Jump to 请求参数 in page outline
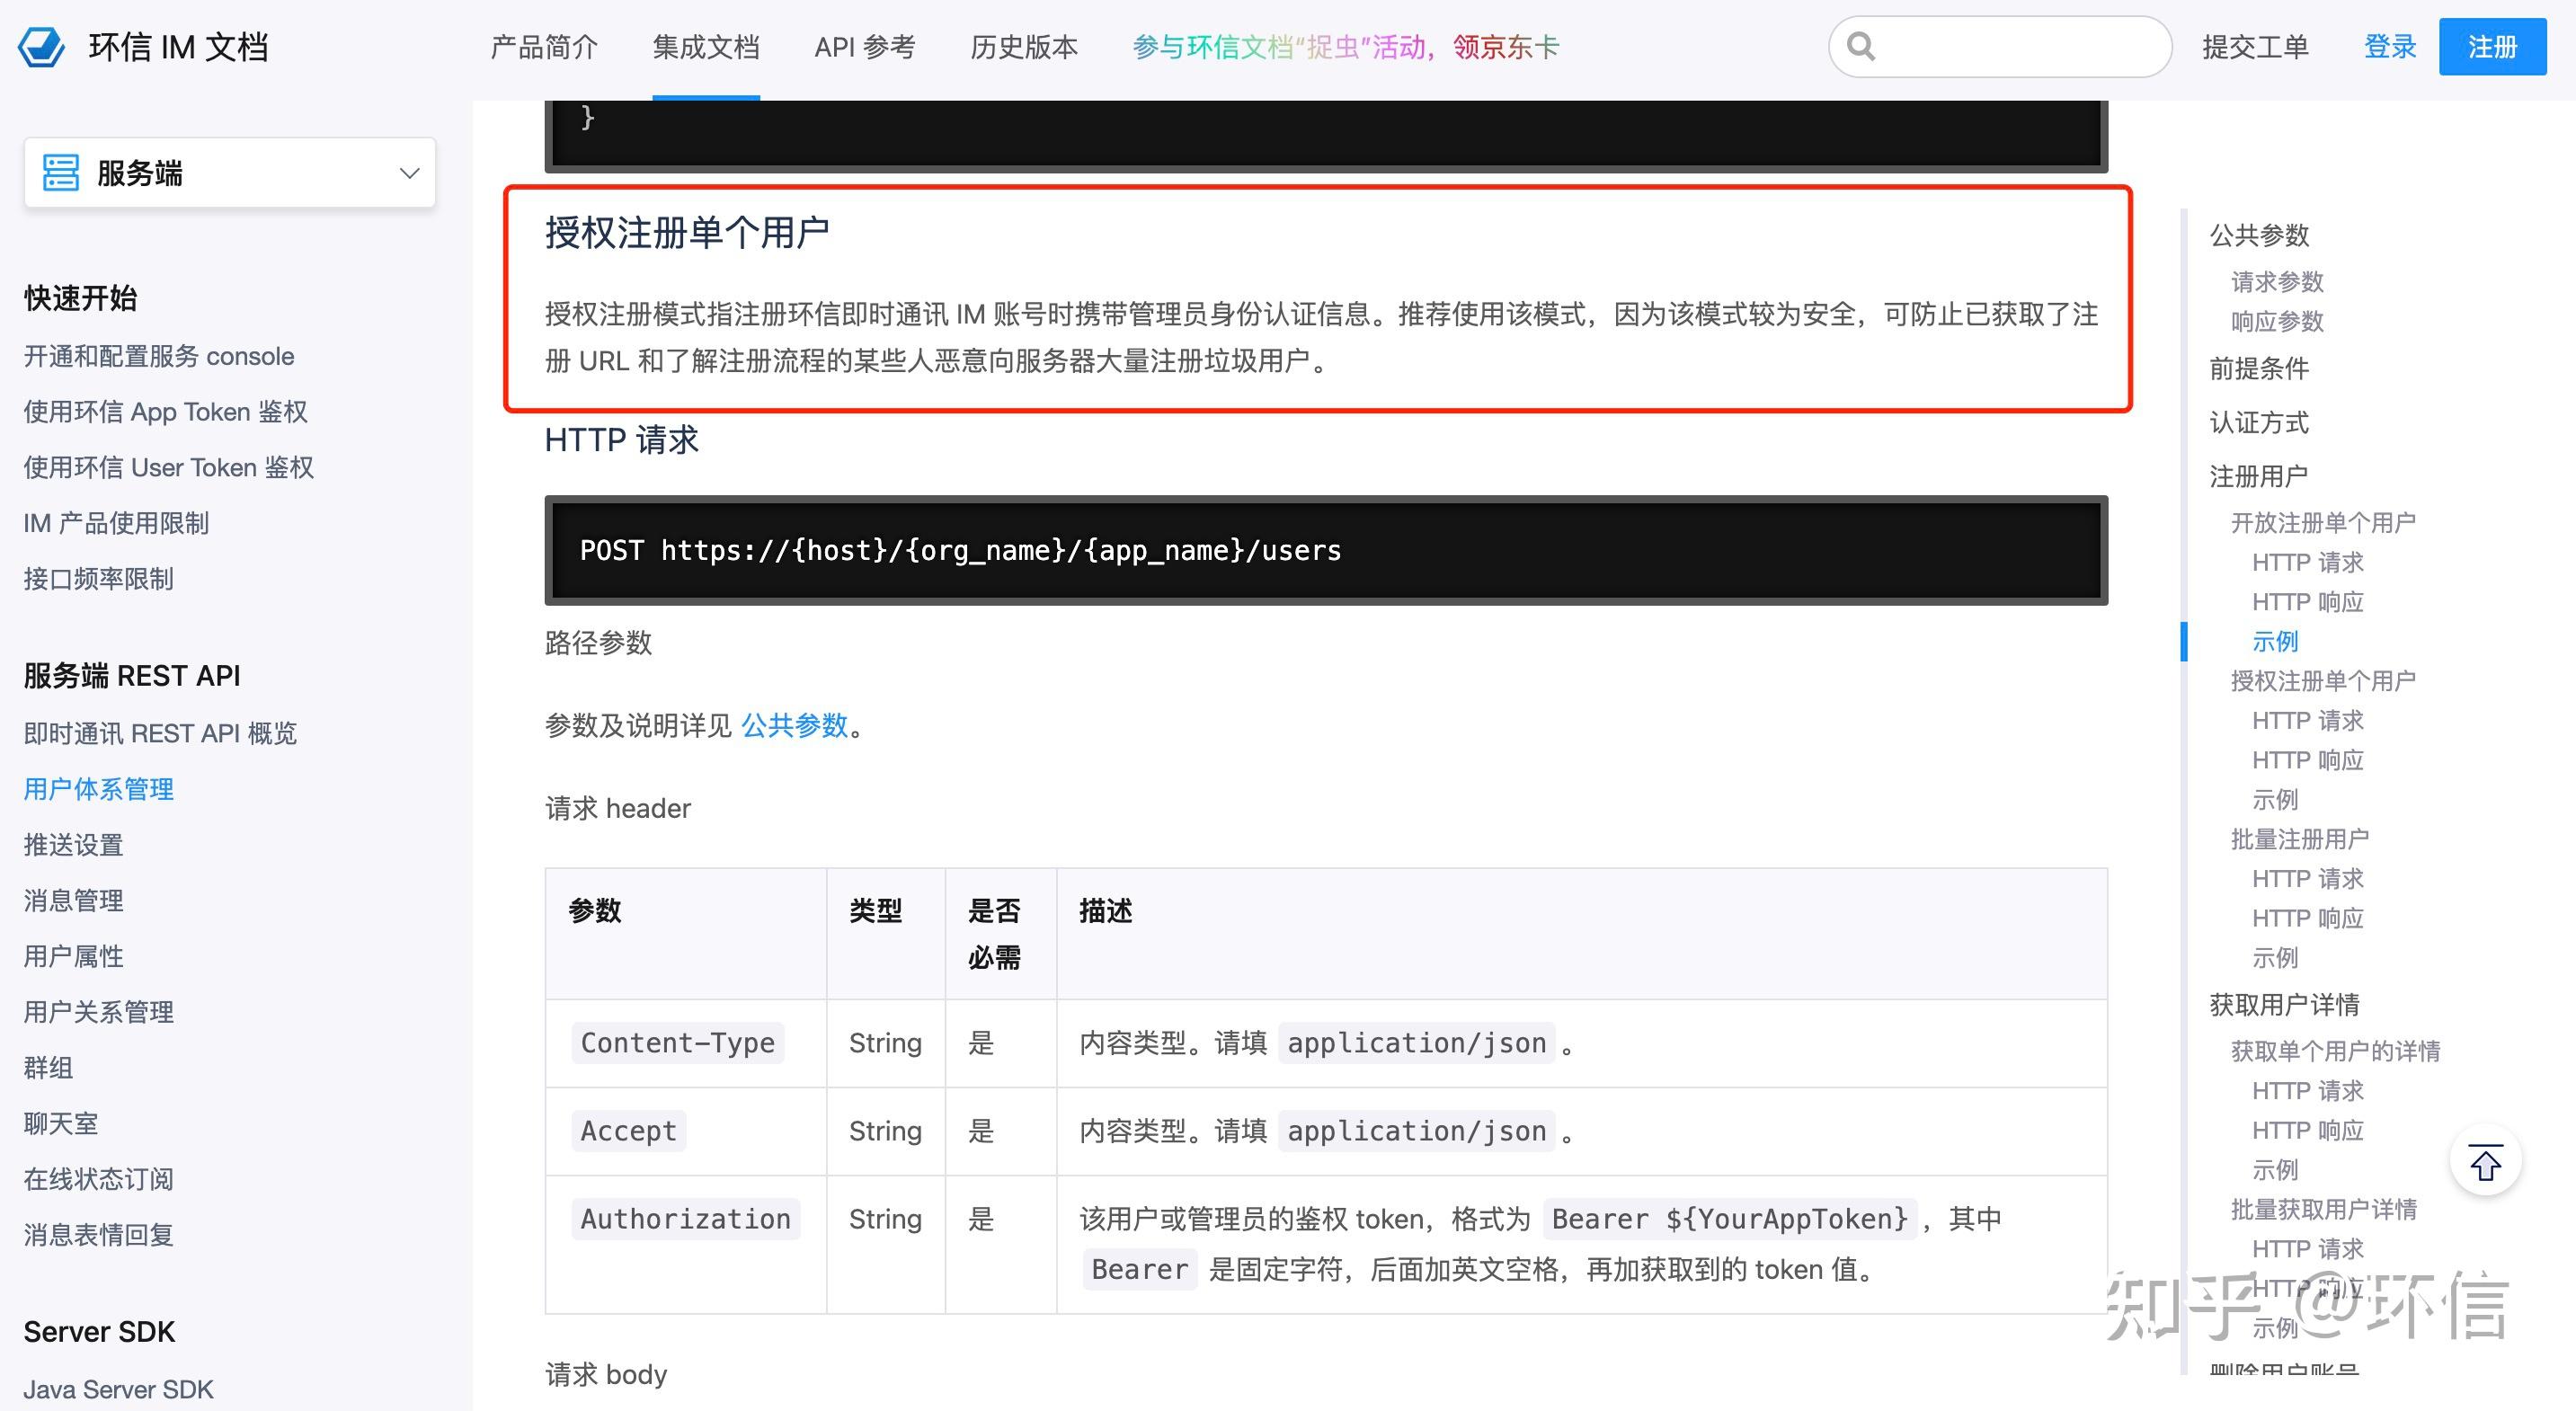This screenshot has height=1411, width=2576. pyautogui.click(x=2277, y=282)
